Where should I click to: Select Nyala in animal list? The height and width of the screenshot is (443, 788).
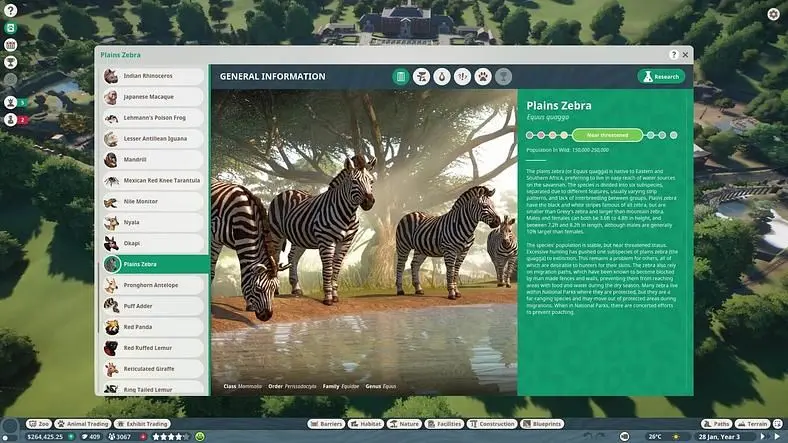point(153,223)
